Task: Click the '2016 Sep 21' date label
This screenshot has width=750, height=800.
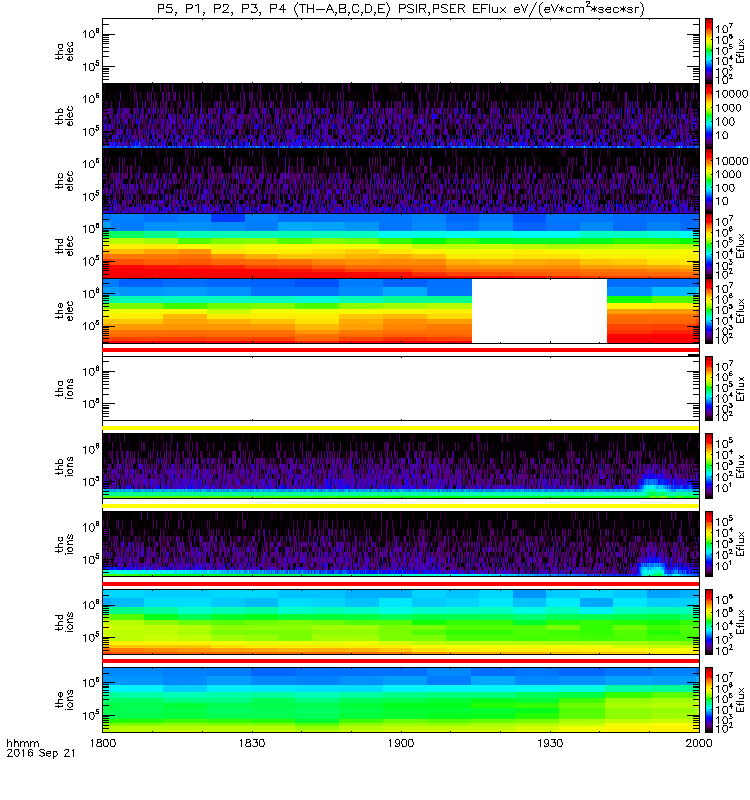Action: pyautogui.click(x=41, y=753)
